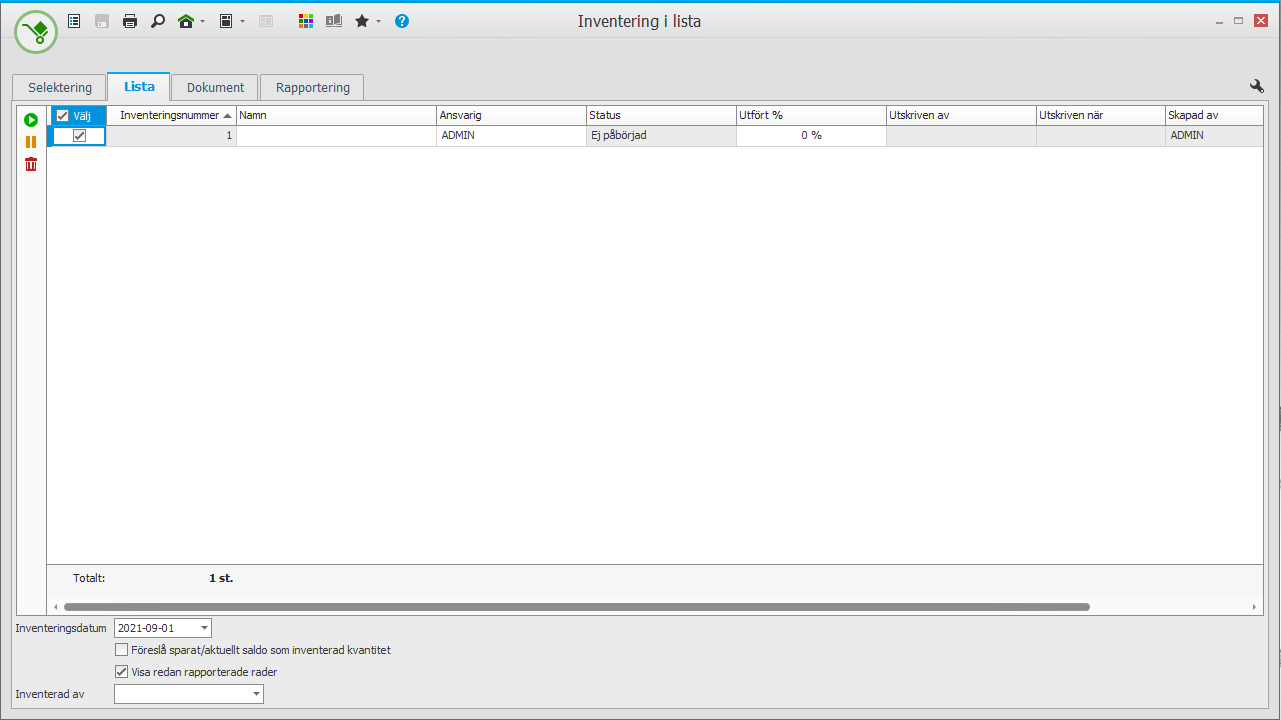Switch to the Selektering tab
This screenshot has height=720, width=1281.
60,88
